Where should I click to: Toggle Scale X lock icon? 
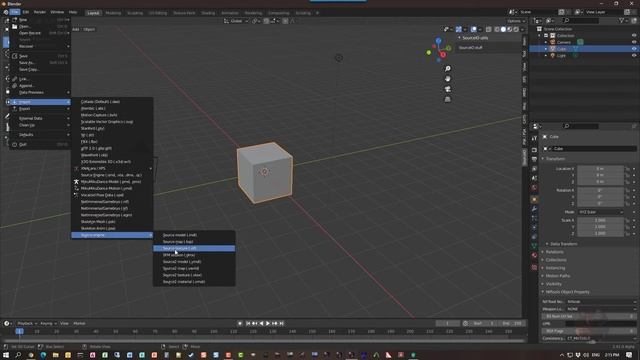(627, 220)
